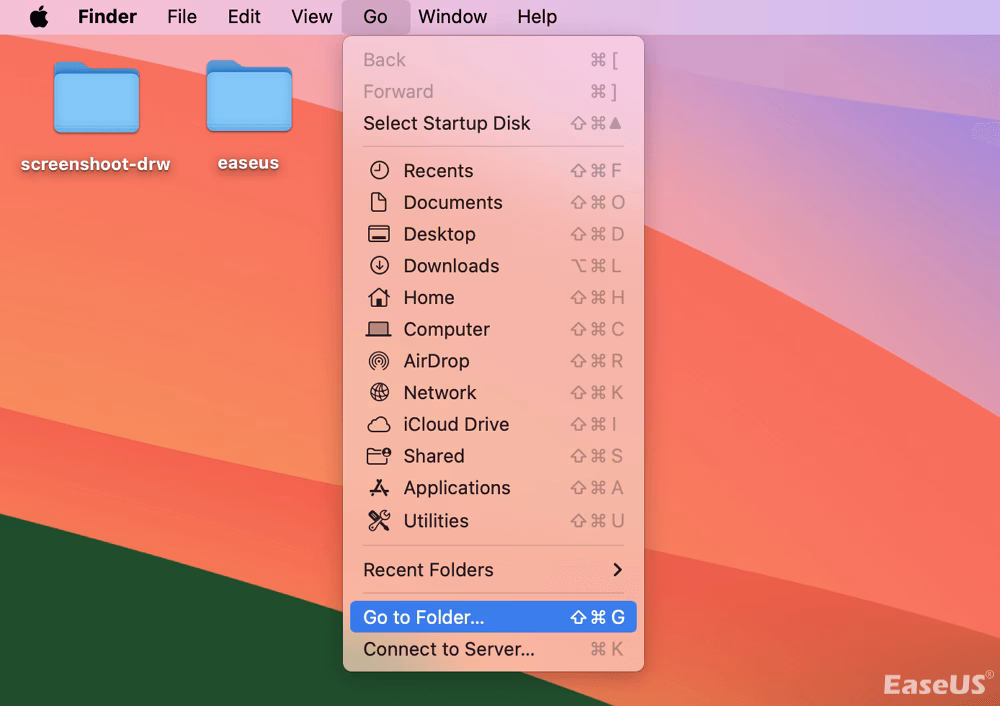Click the Documents page icon
This screenshot has width=1000, height=706.
[379, 202]
